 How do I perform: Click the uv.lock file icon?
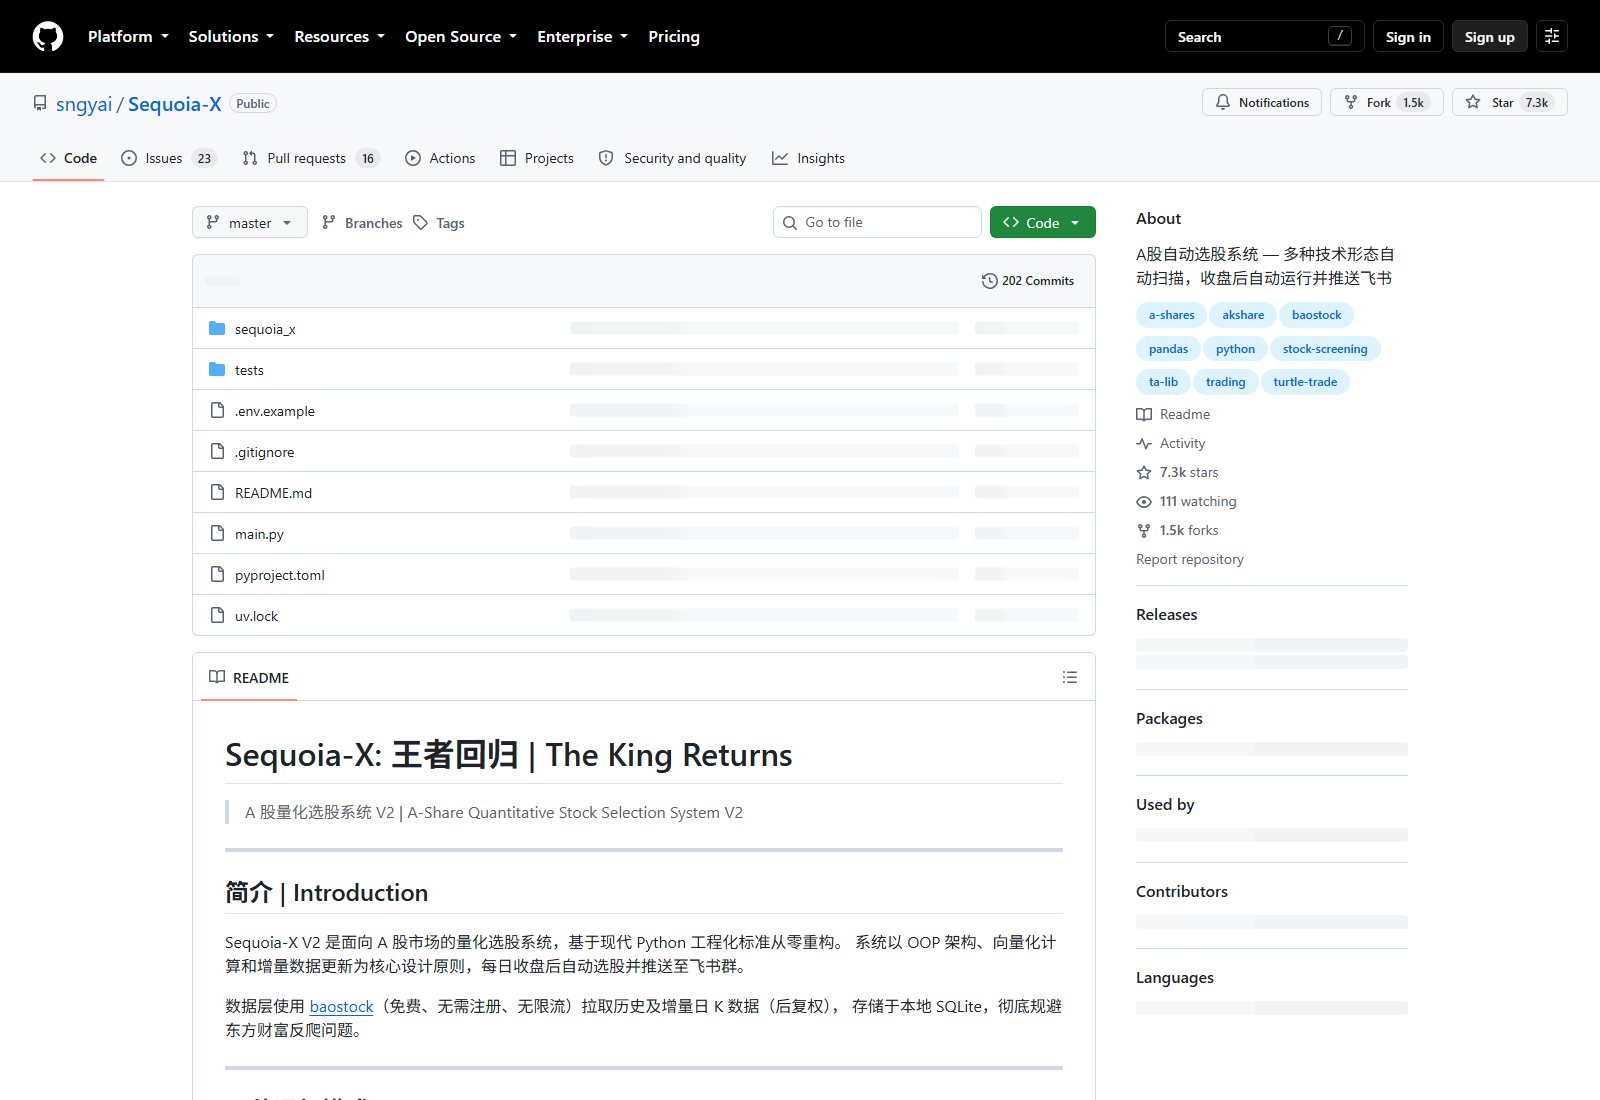click(x=217, y=616)
